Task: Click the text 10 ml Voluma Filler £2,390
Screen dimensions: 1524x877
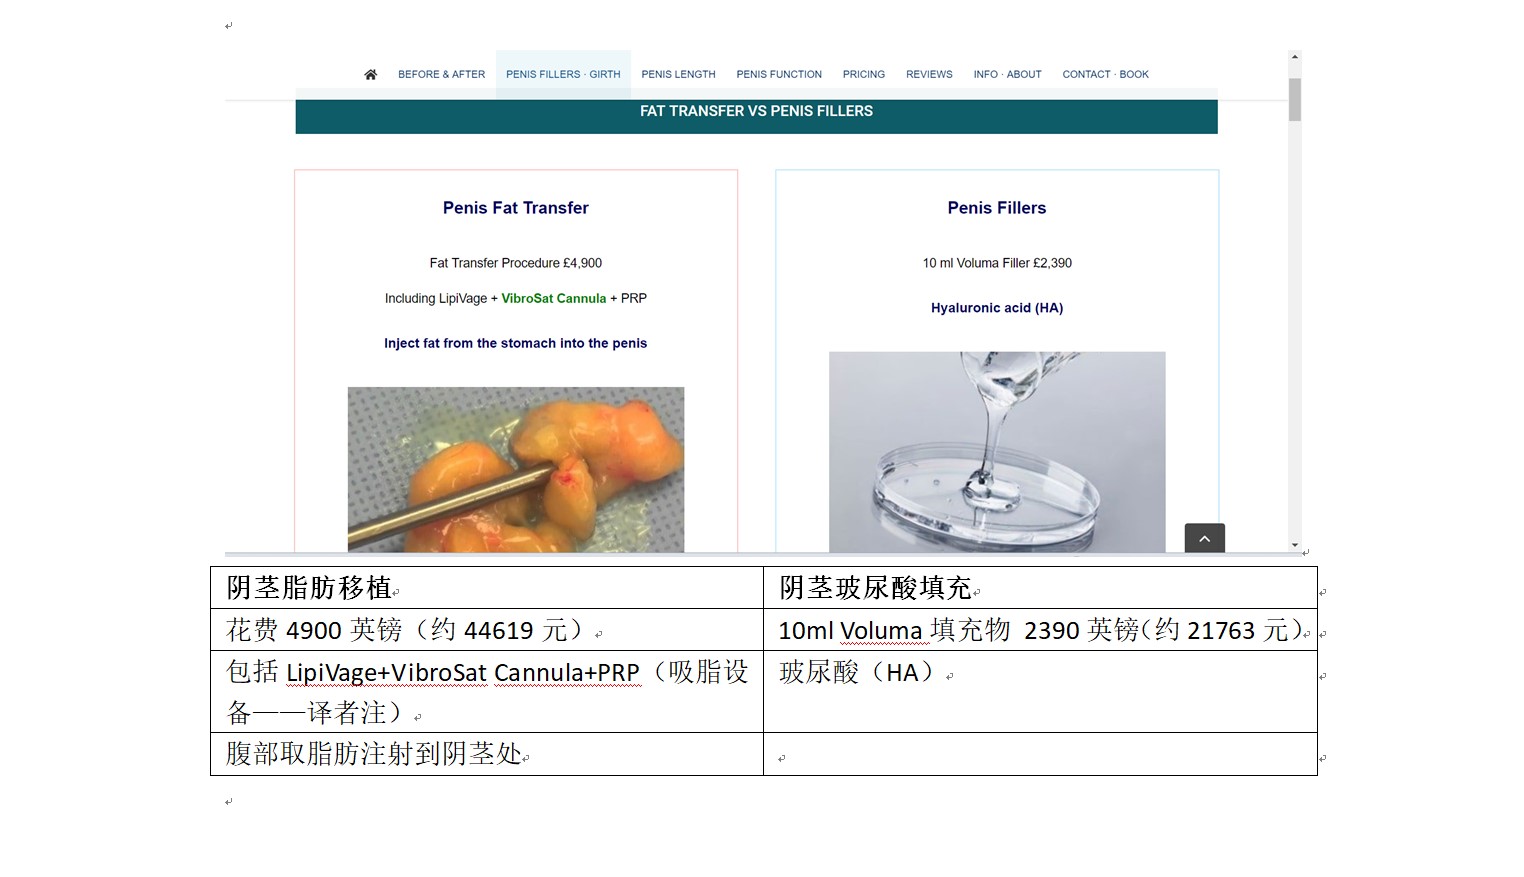Action: click(x=997, y=263)
